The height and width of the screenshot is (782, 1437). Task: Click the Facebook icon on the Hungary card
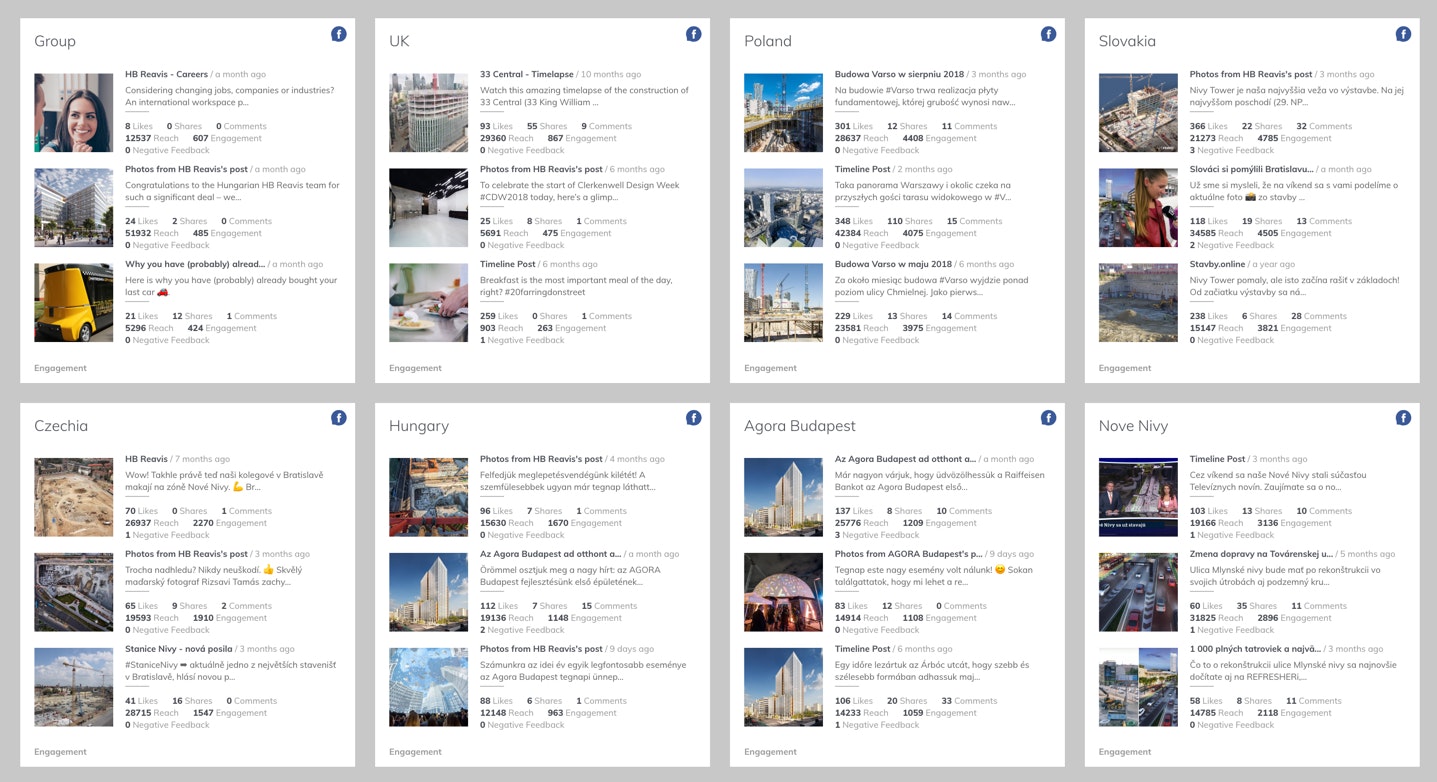(693, 417)
